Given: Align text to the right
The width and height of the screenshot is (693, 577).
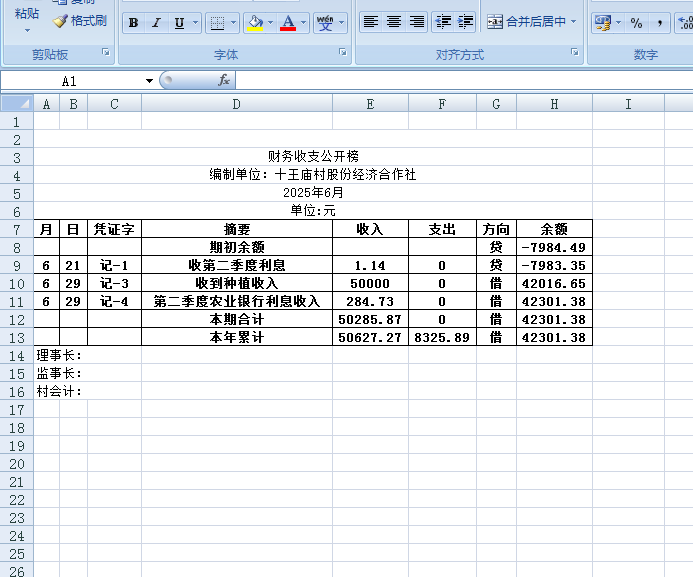Looking at the screenshot, I should (x=417, y=22).
